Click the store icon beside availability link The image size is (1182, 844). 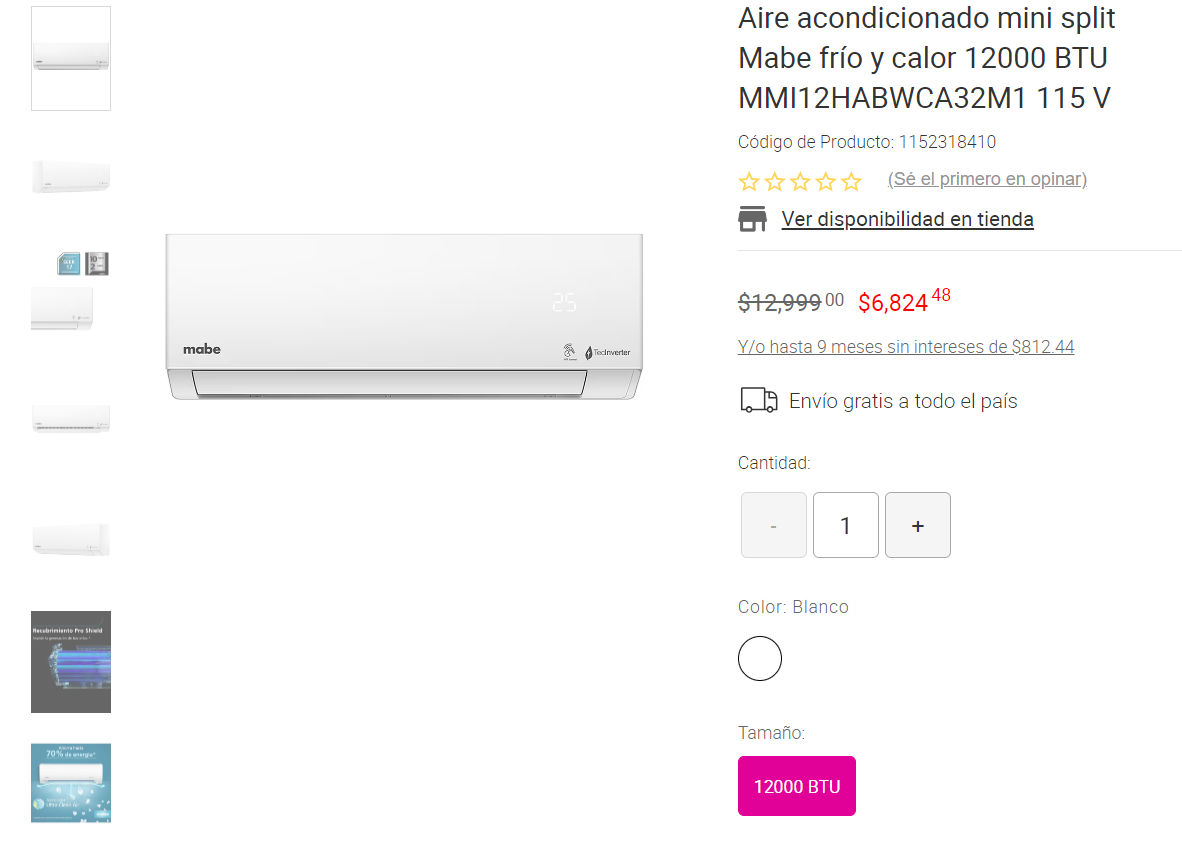point(752,219)
